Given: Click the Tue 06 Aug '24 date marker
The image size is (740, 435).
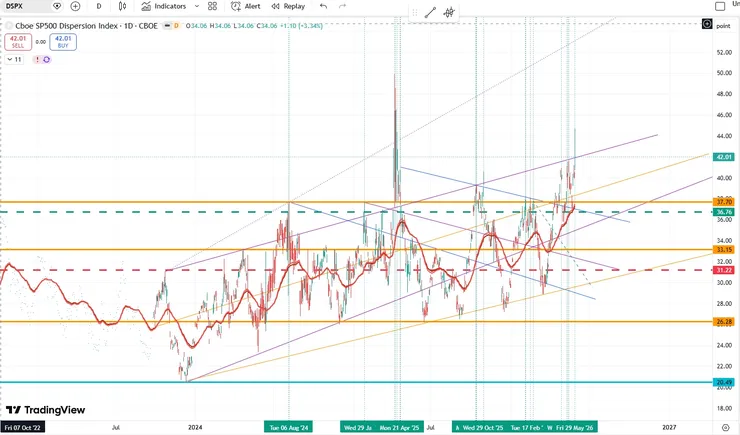Looking at the screenshot, I should 288,427.
